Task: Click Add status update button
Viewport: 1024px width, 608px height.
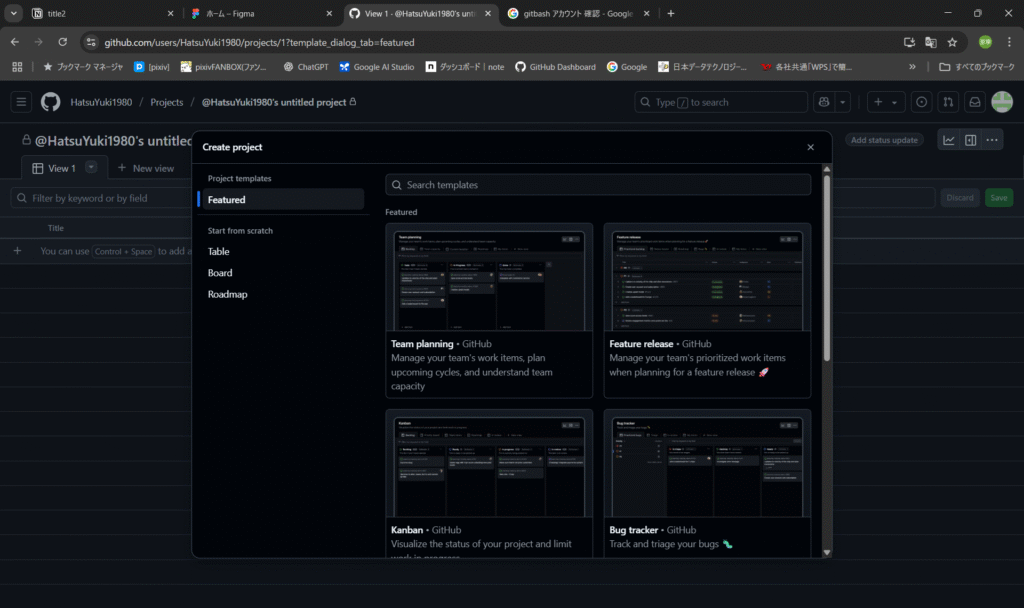Action: (x=884, y=140)
